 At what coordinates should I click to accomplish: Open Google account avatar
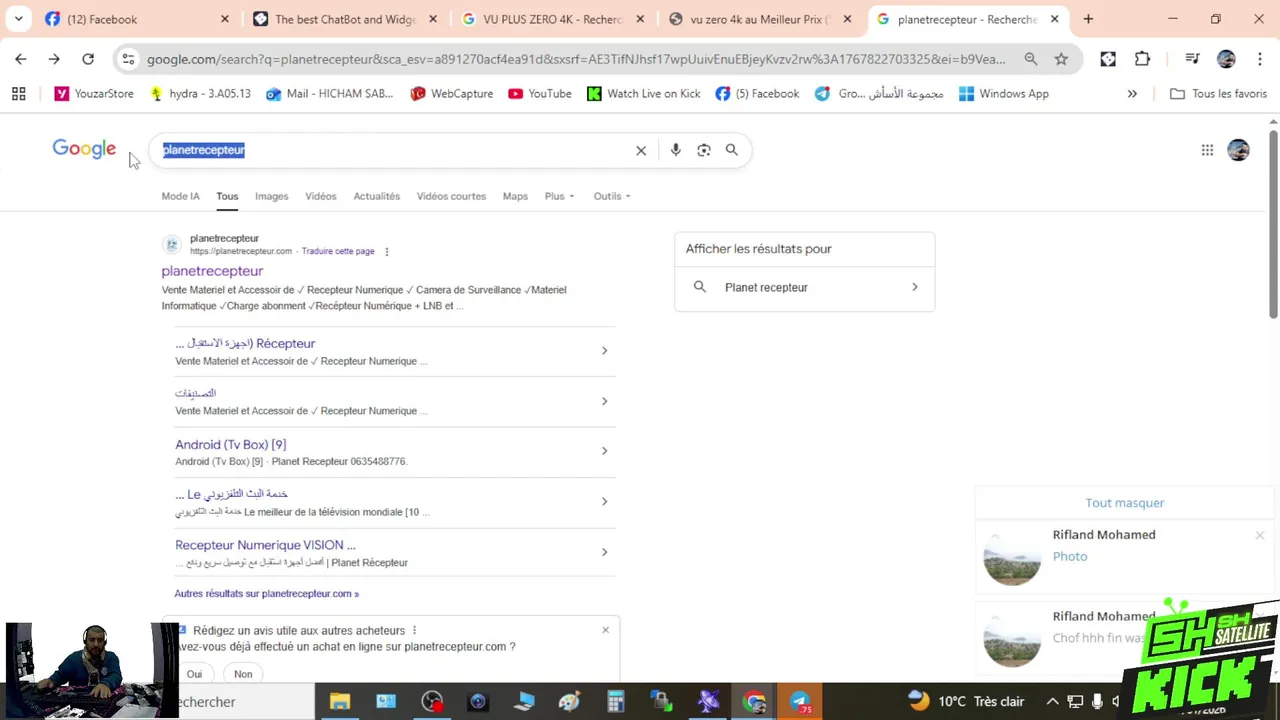coord(1238,150)
